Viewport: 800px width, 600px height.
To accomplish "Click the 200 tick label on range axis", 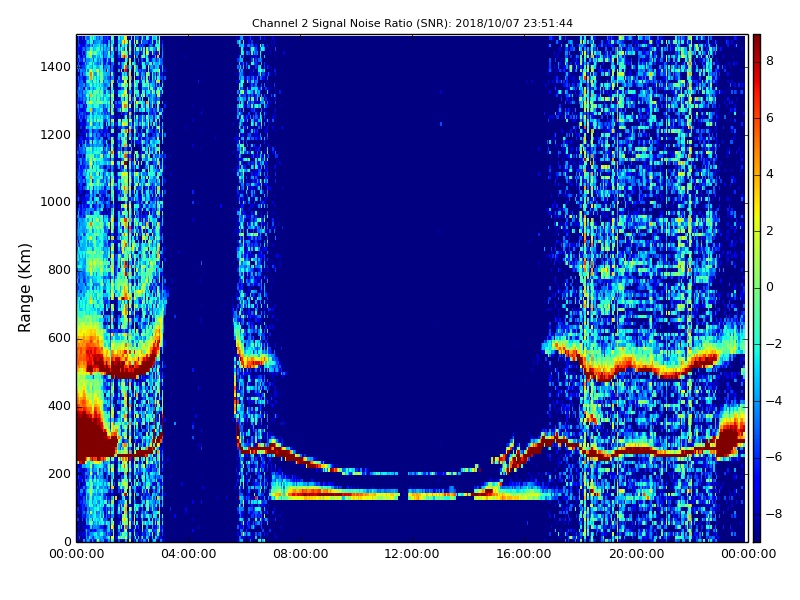I will pos(59,474).
